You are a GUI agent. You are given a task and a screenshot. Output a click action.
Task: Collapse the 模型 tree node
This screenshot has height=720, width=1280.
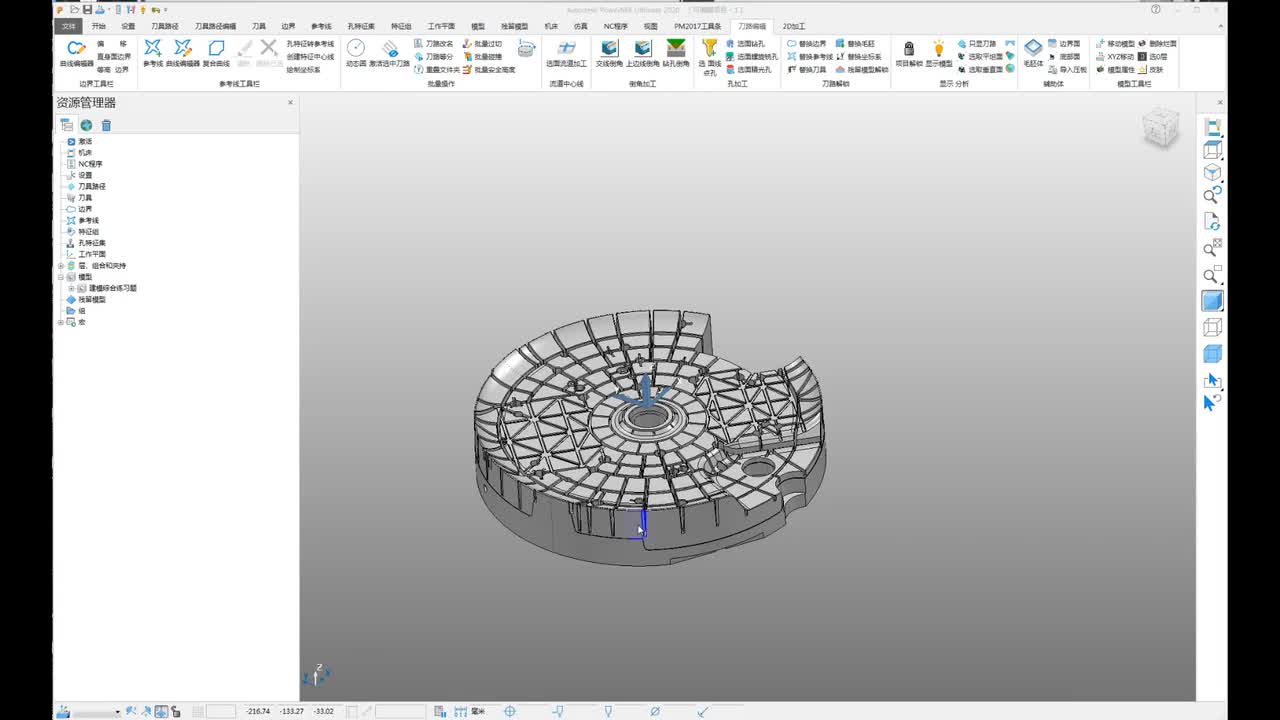60,277
